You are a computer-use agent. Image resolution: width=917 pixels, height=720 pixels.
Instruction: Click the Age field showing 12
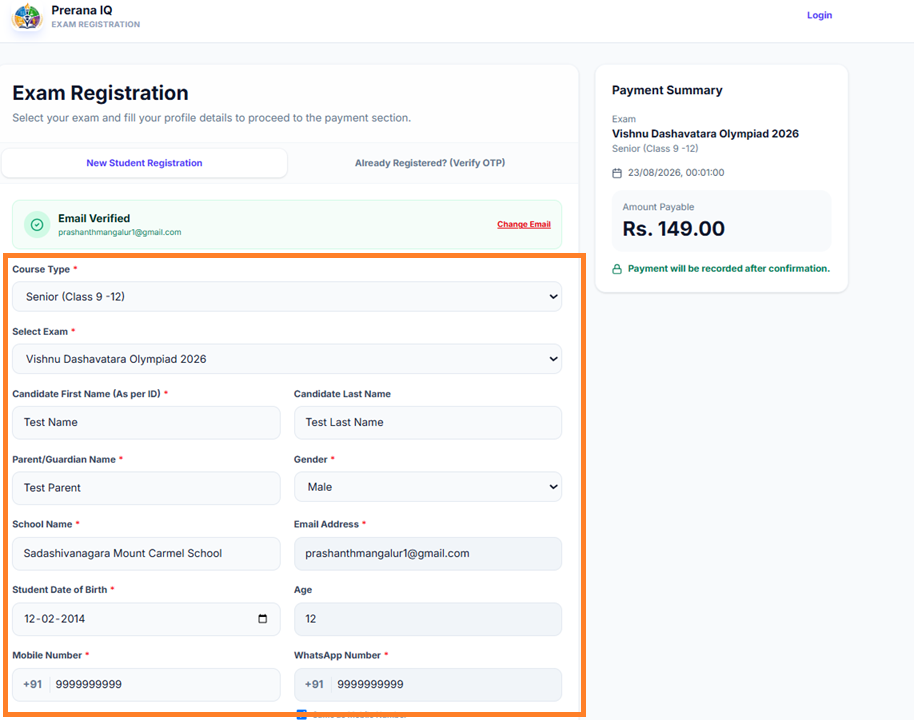tap(428, 619)
